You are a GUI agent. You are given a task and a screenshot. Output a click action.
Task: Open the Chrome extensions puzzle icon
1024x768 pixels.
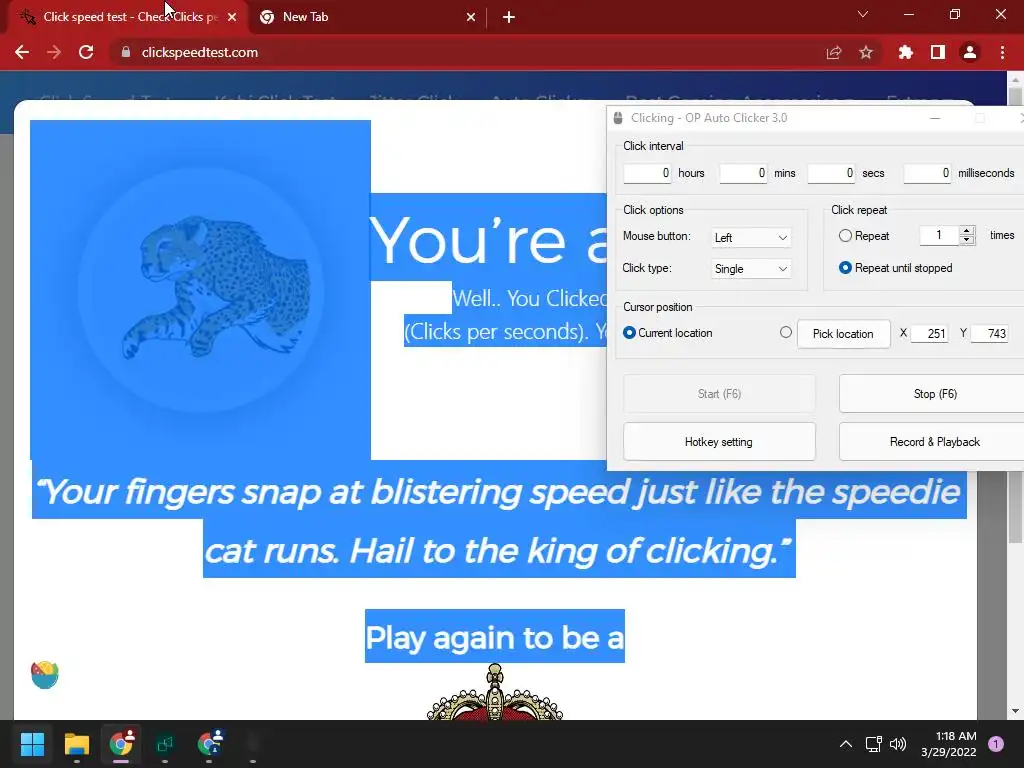(x=906, y=52)
